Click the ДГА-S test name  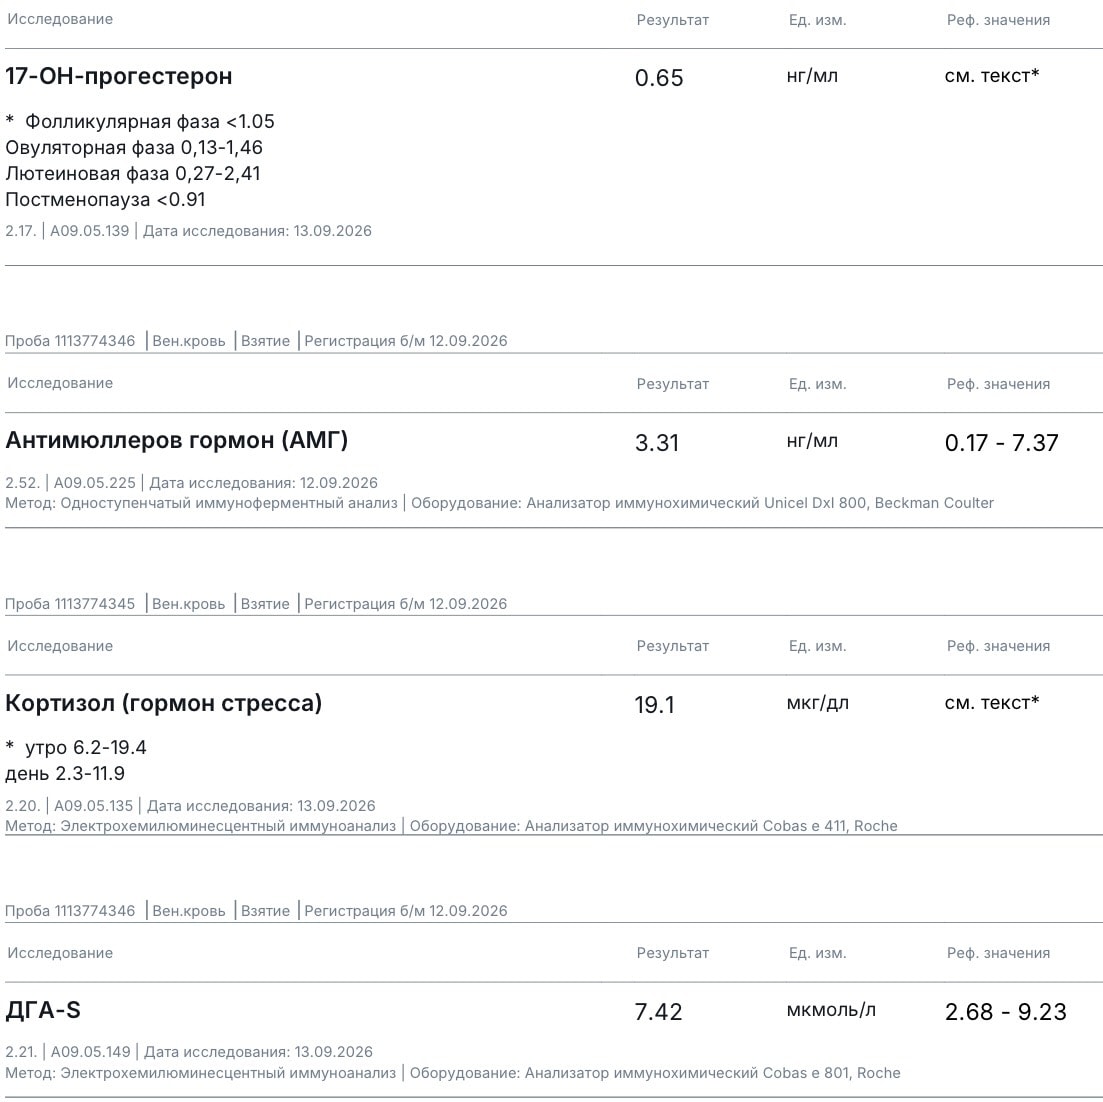43,1011
